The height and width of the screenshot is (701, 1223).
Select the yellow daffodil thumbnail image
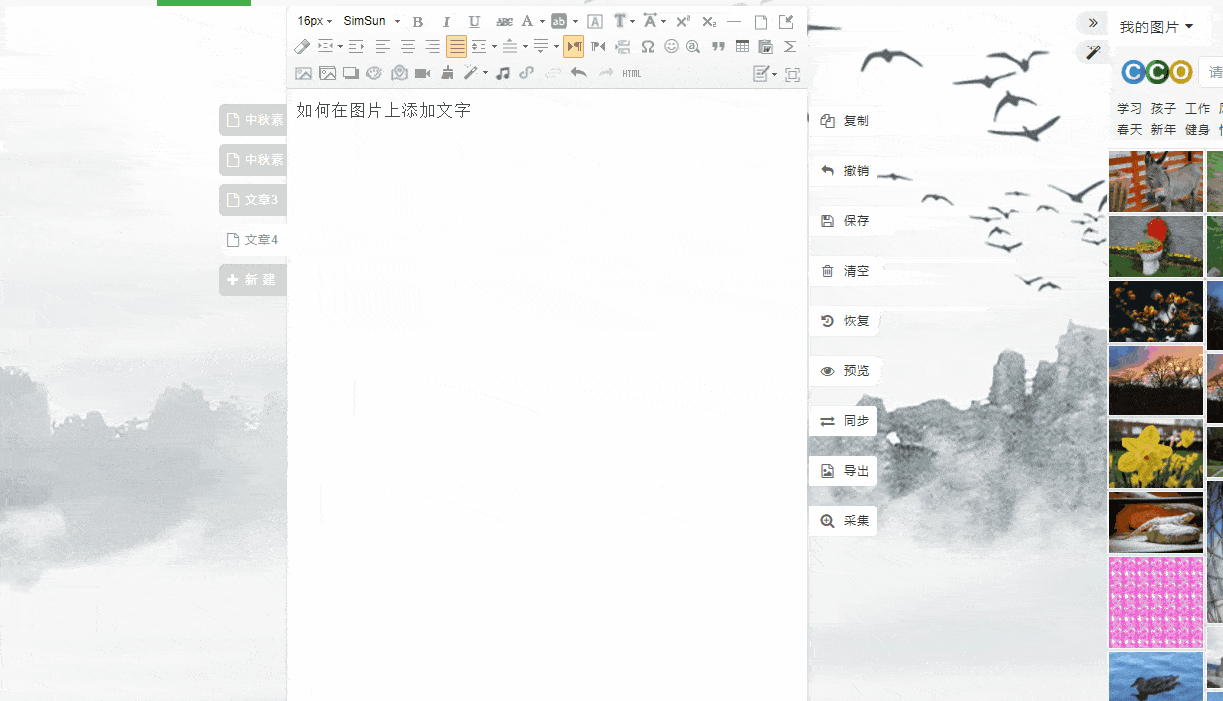pos(1155,453)
